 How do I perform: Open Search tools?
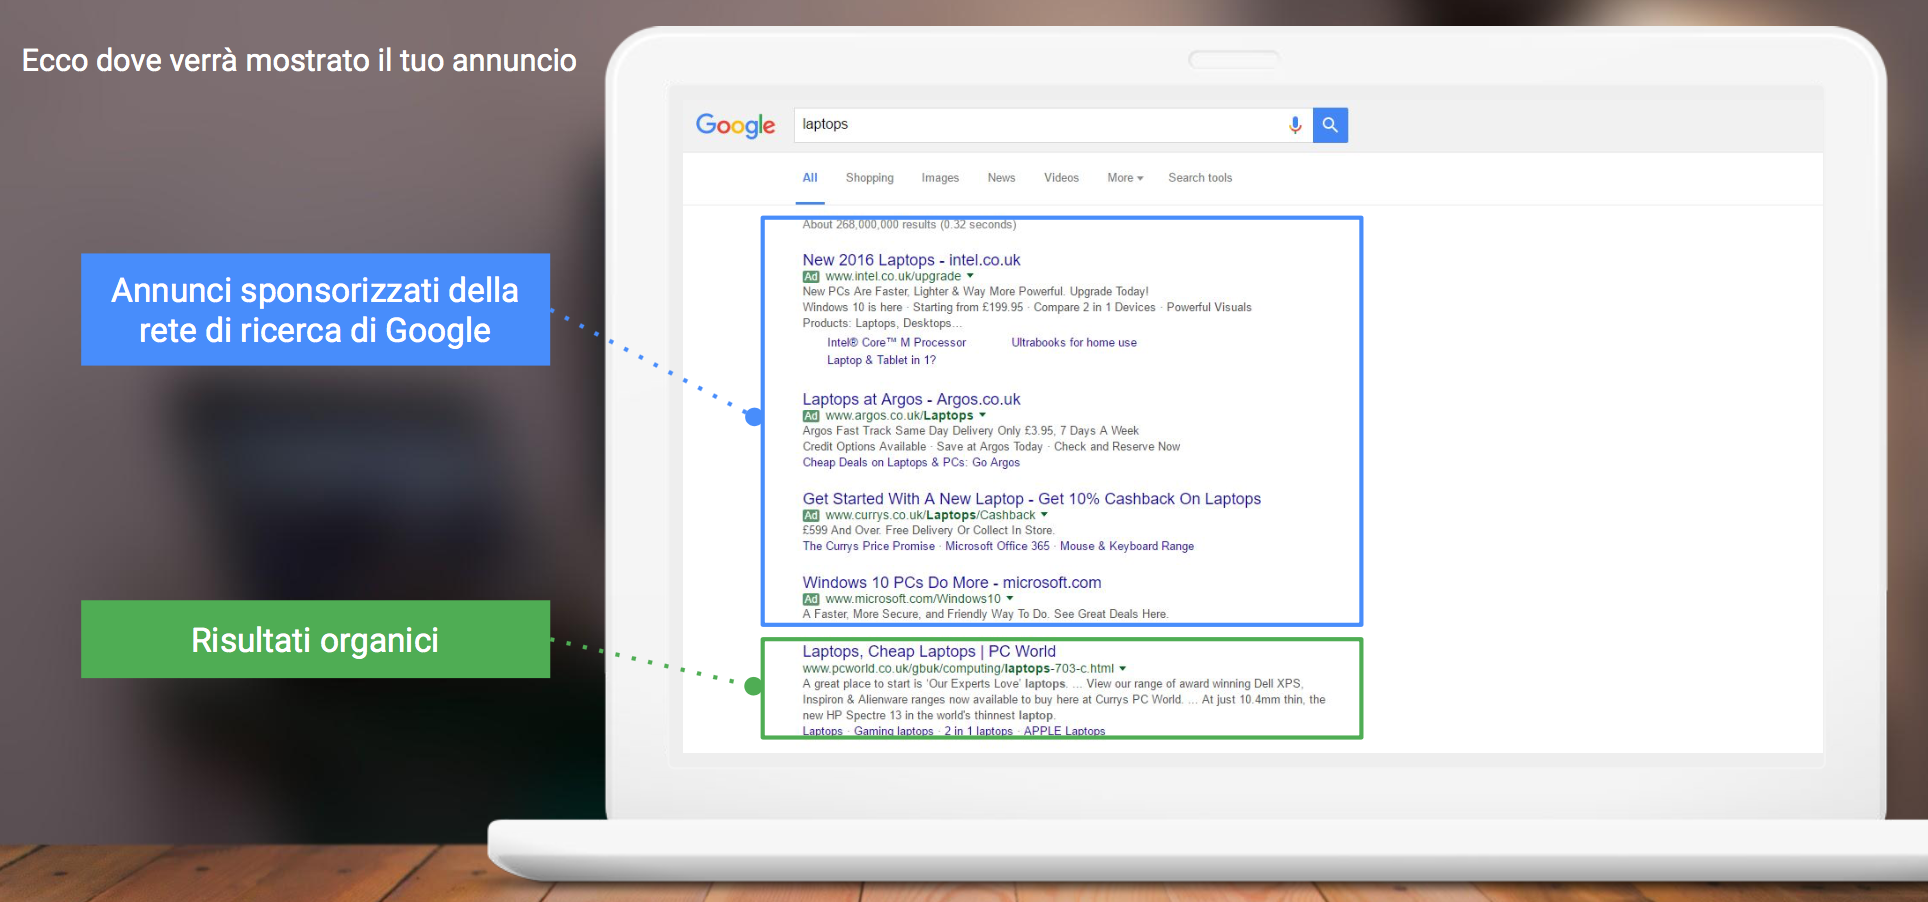1200,178
